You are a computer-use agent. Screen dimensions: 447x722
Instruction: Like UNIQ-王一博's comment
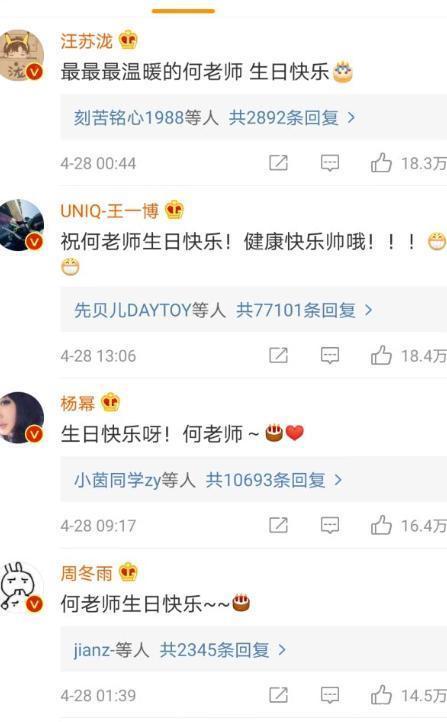tap(381, 355)
